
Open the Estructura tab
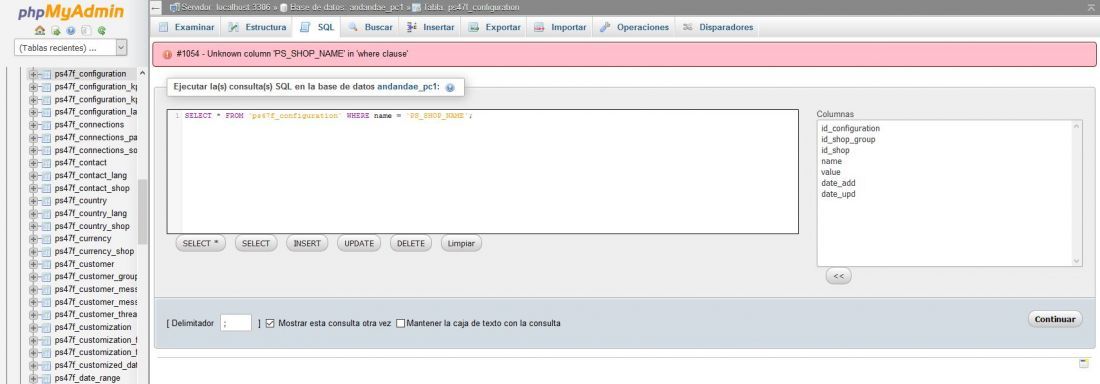point(257,27)
